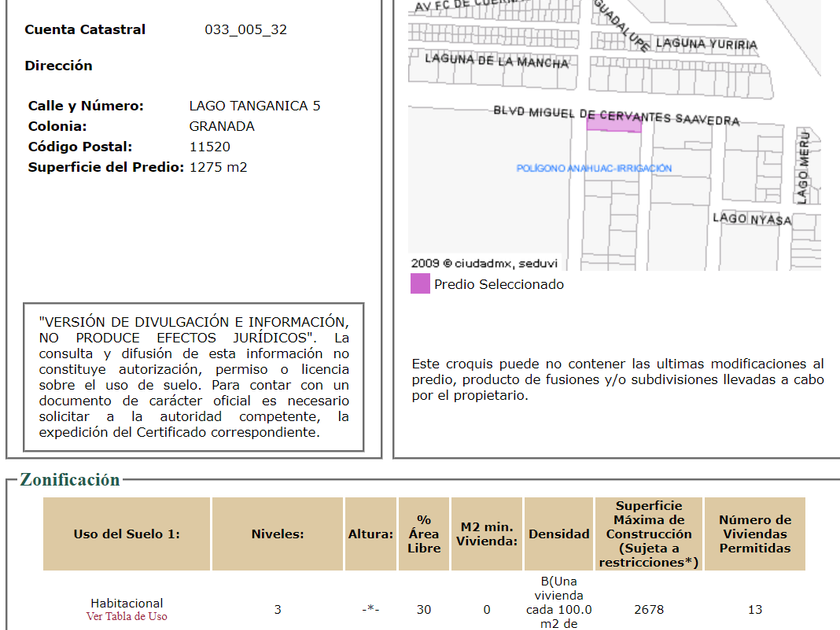Click the Niveles column header
The width and height of the screenshot is (840, 630).
click(x=278, y=534)
